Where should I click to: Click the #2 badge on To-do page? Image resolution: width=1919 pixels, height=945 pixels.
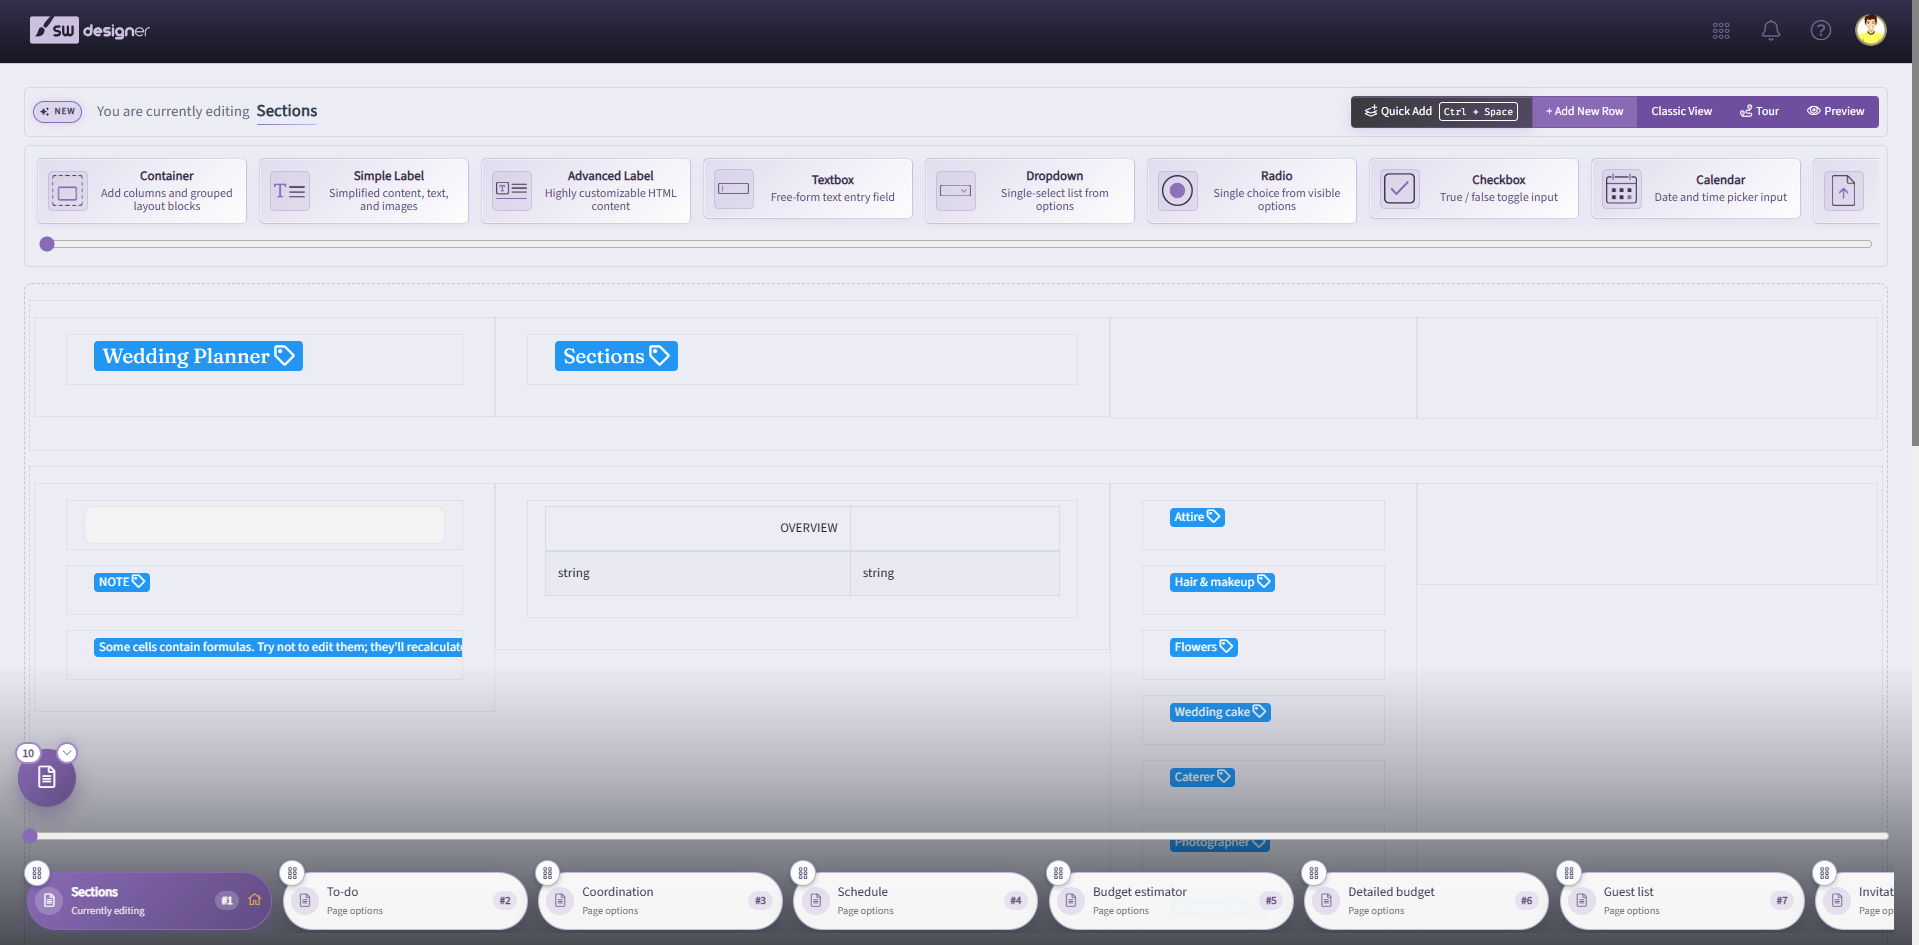pyautogui.click(x=505, y=901)
